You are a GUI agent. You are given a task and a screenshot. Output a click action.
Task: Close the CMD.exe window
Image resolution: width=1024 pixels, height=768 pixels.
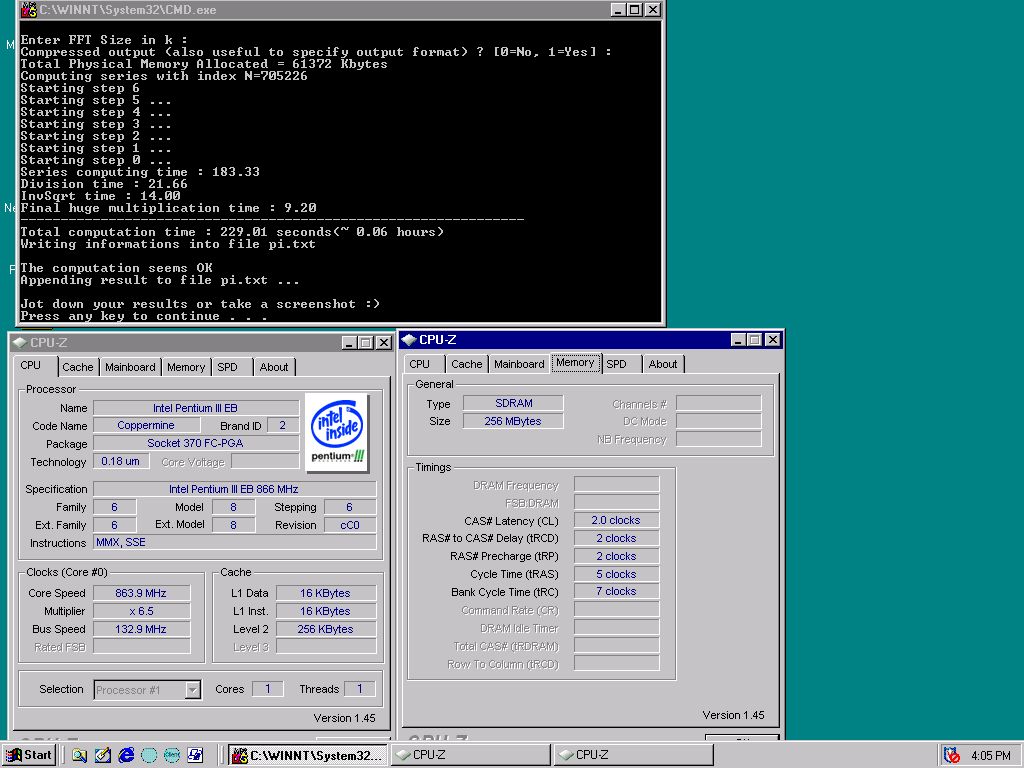click(652, 10)
